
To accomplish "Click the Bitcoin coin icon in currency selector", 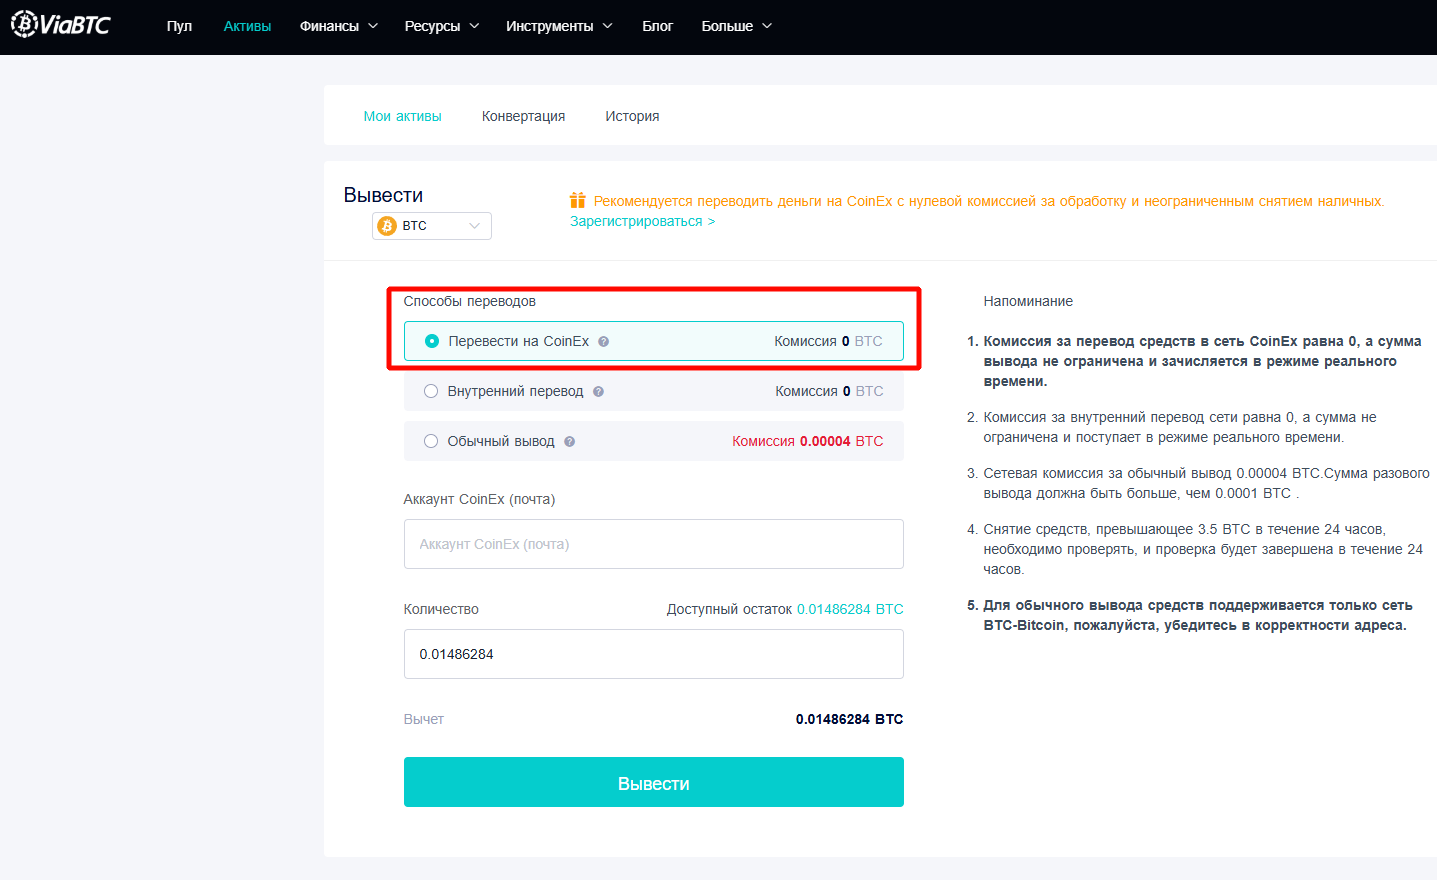I will pos(387,226).
